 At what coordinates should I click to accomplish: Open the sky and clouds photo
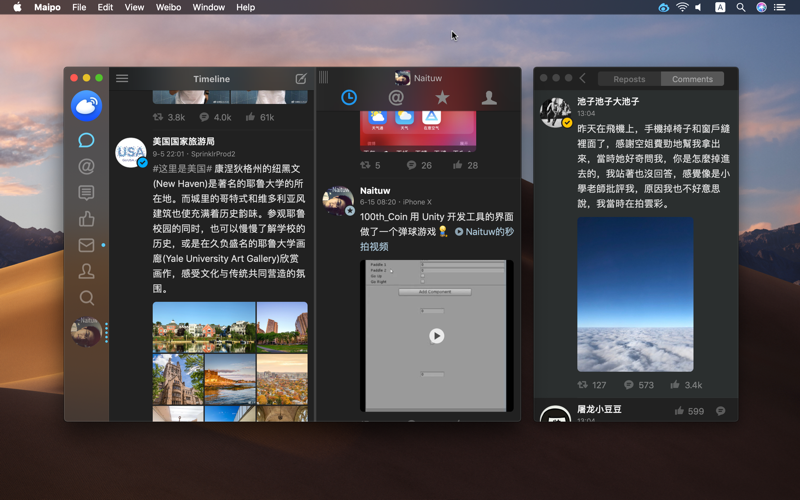[x=635, y=294]
